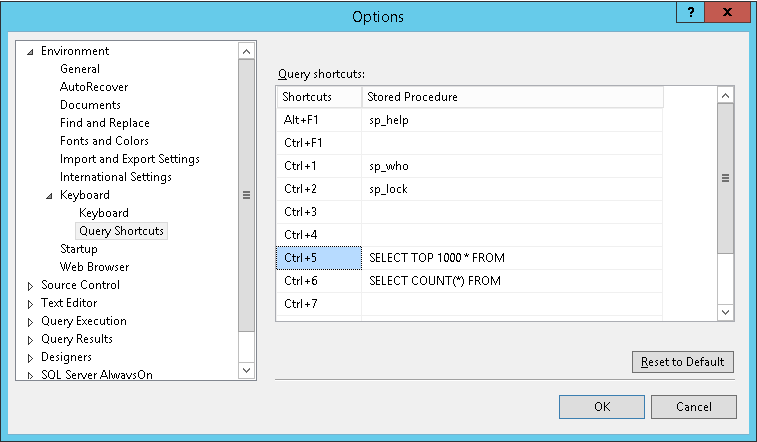This screenshot has width=757, height=442.
Task: Collapse the Keyboard tree node arrow
Action: (49, 196)
